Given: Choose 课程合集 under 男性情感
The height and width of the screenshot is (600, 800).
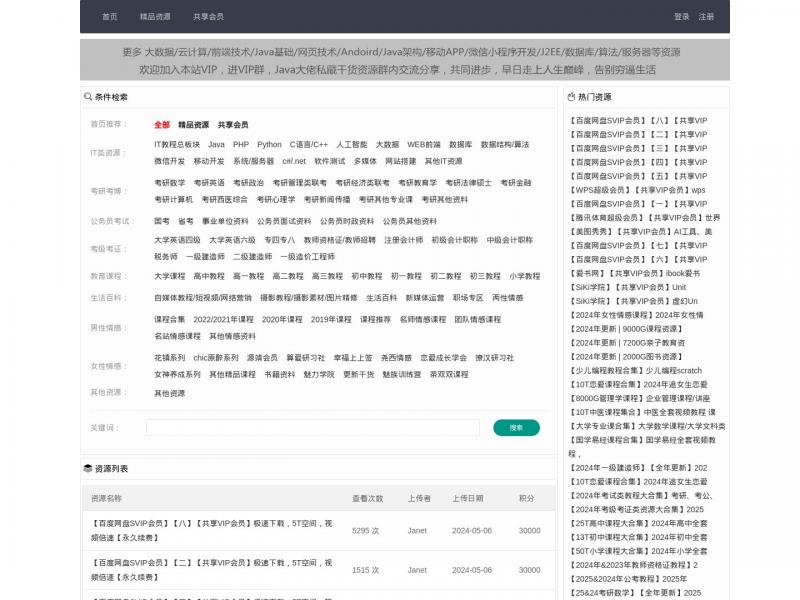Looking at the screenshot, I should pyautogui.click(x=169, y=319).
